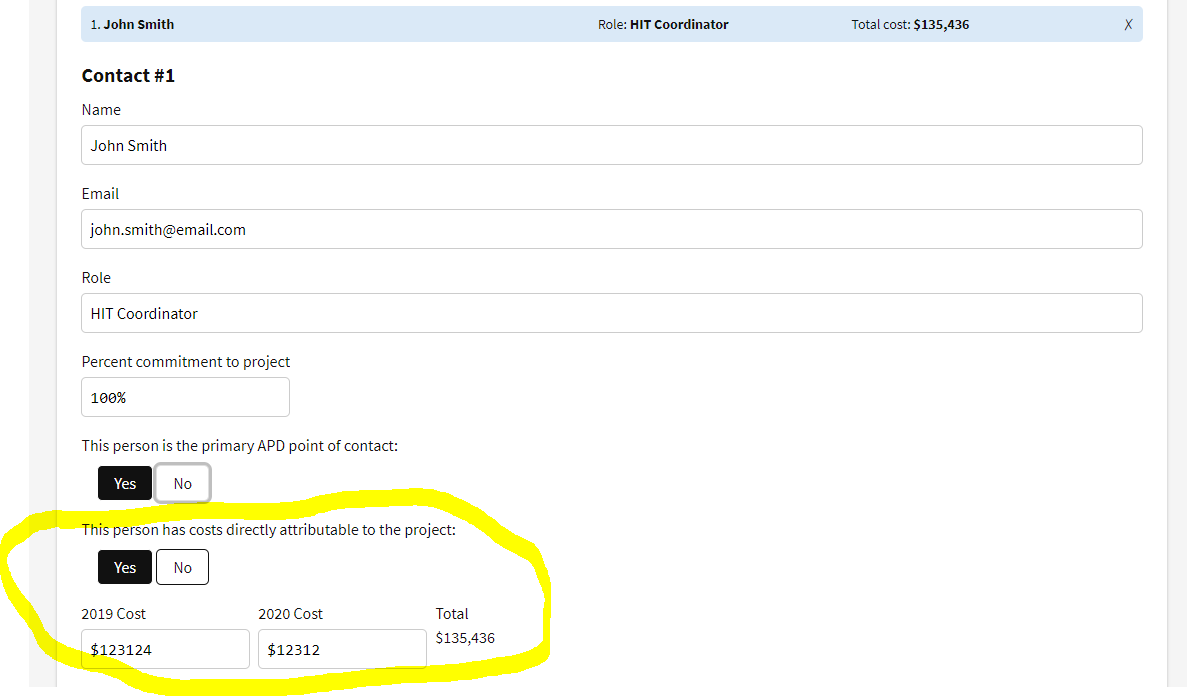1187x696 pixels.
Task: Toggle Yes for primary APD point of contact
Action: 124,483
